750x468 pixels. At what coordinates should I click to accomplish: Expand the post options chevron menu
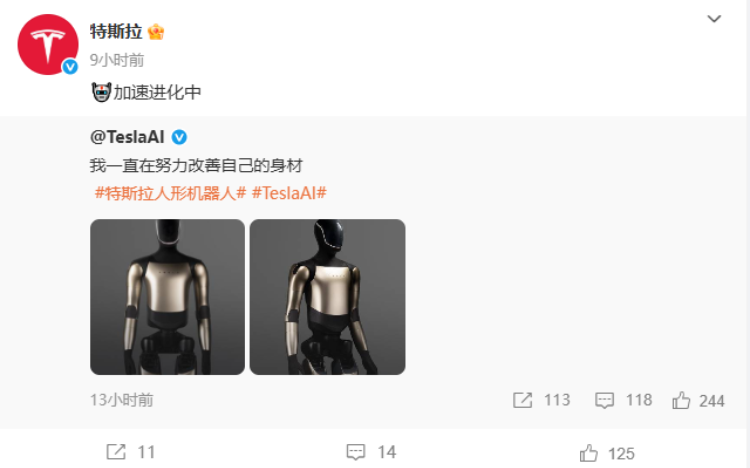click(714, 19)
